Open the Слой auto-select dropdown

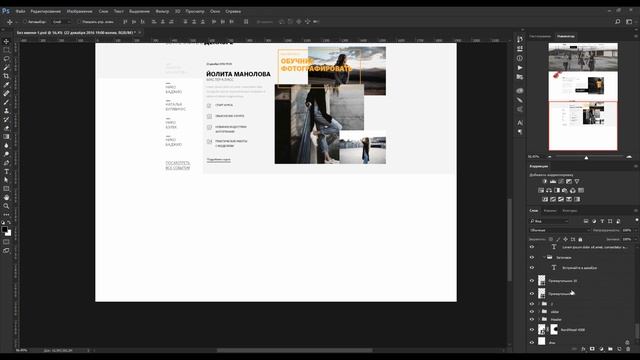(x=61, y=22)
